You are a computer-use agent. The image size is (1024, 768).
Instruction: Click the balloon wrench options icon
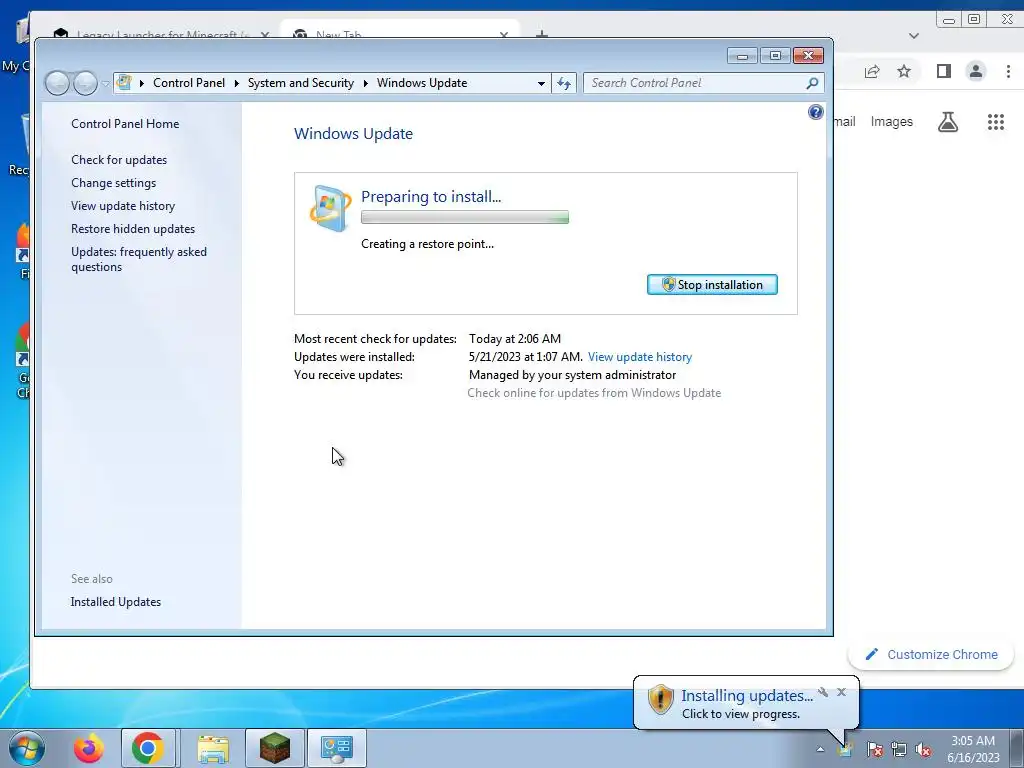point(823,692)
